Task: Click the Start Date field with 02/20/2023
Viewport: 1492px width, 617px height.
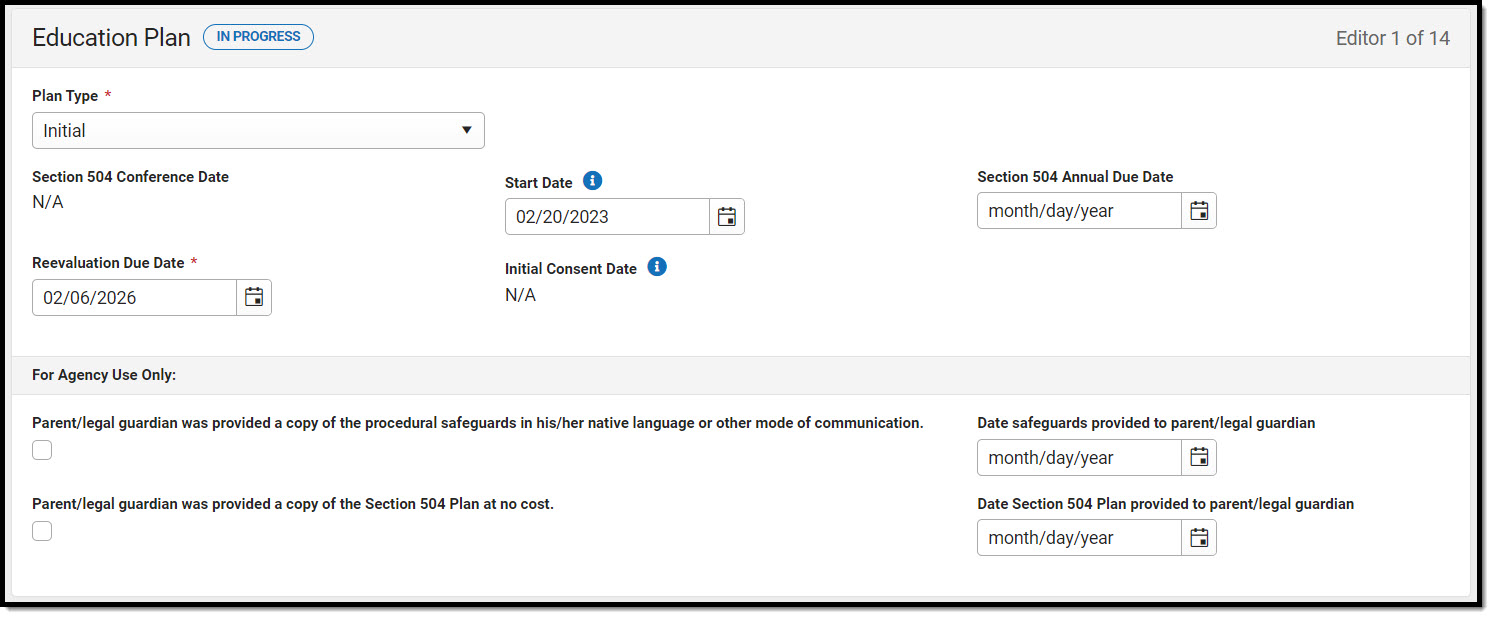Action: [607, 217]
